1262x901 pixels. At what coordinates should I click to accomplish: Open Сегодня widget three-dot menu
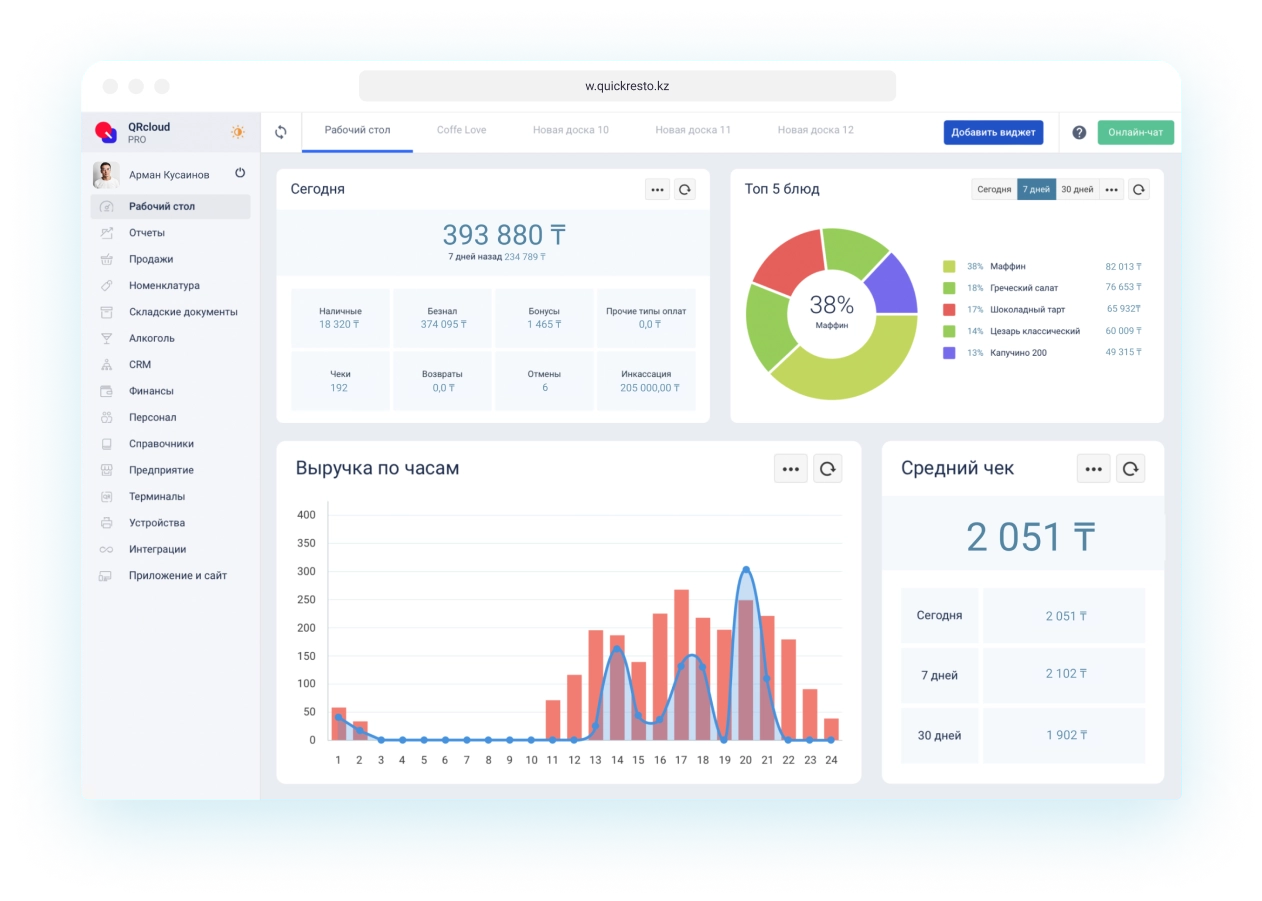click(x=657, y=189)
